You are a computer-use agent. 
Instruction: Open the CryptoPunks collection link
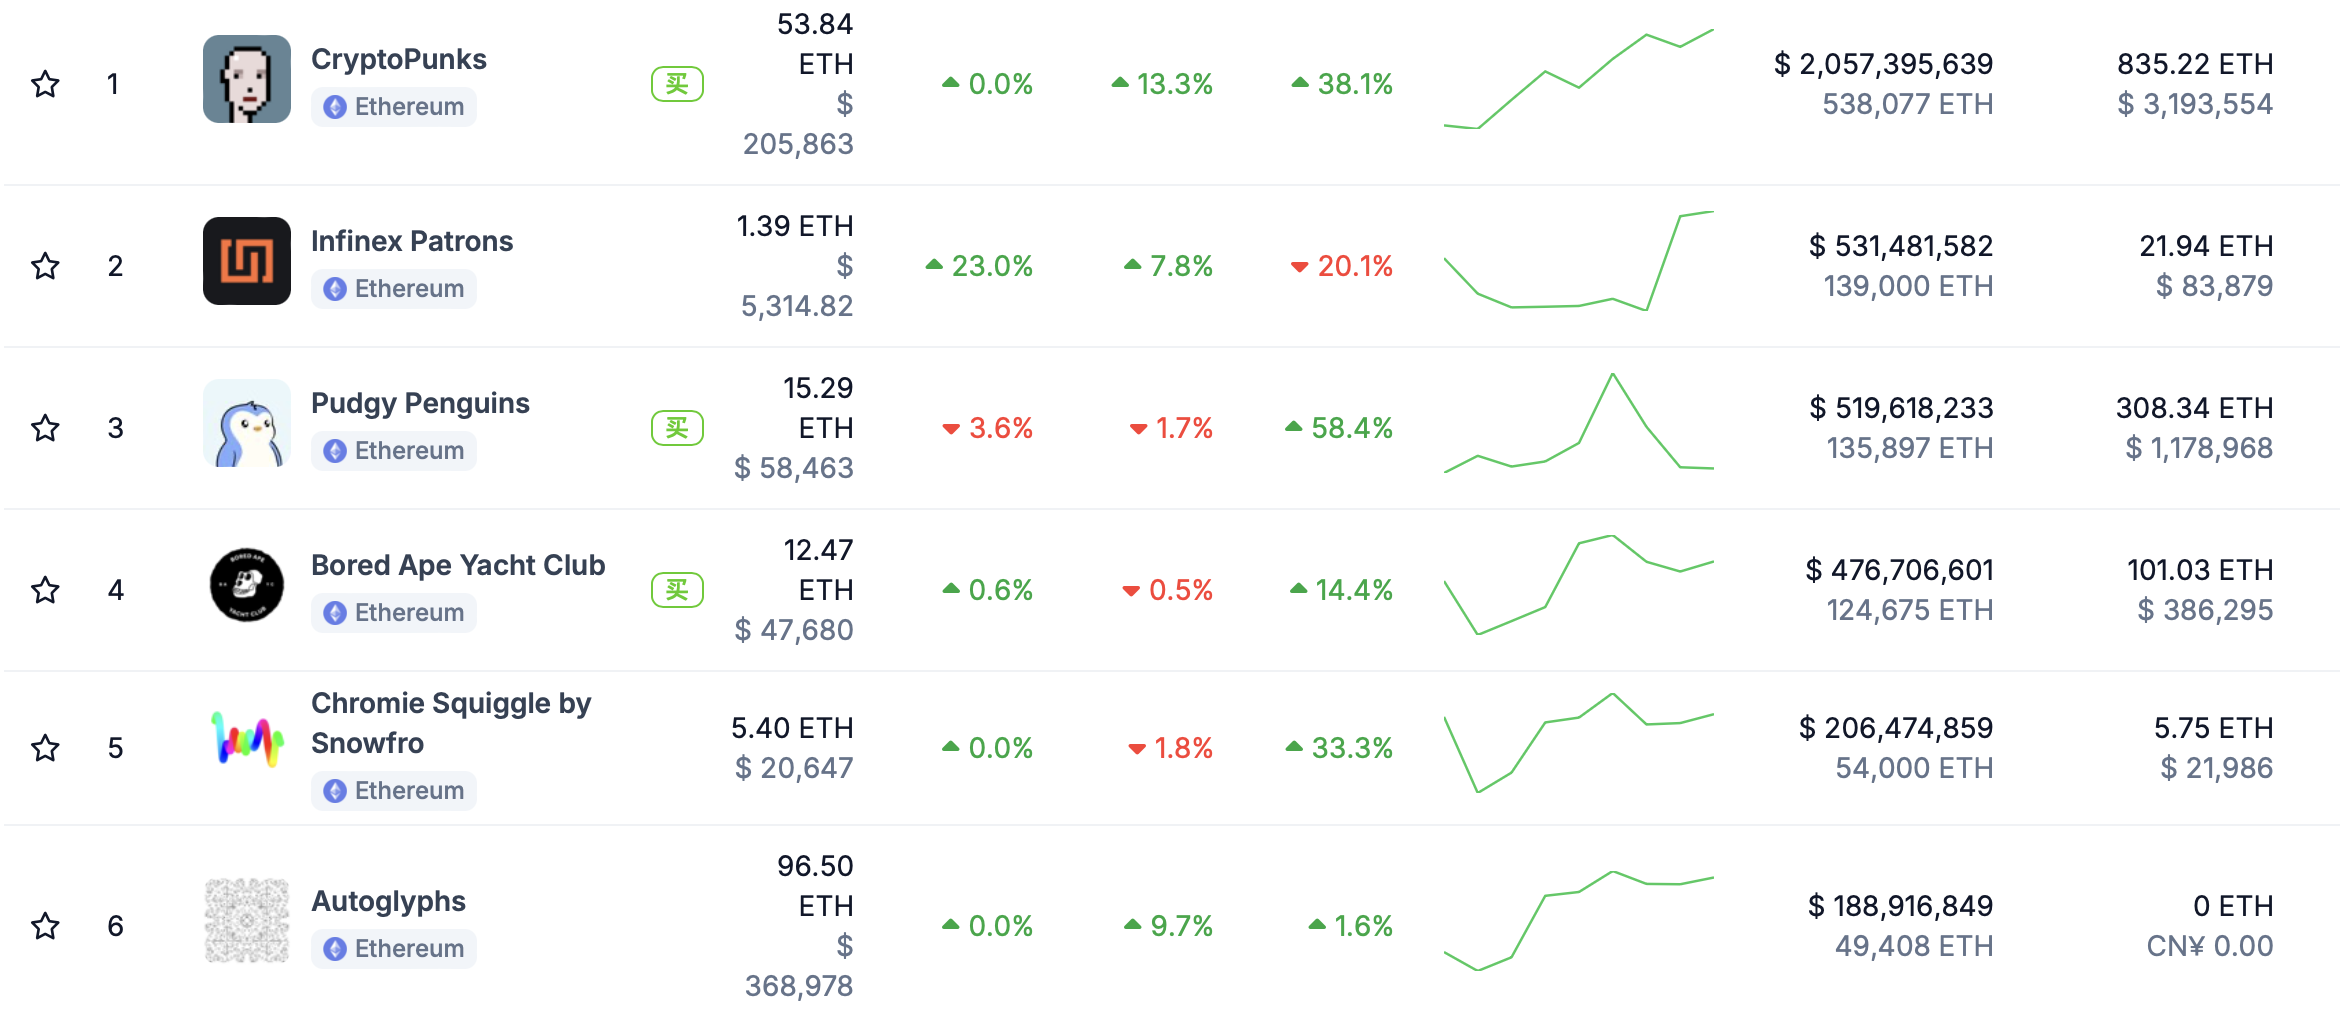(x=399, y=59)
